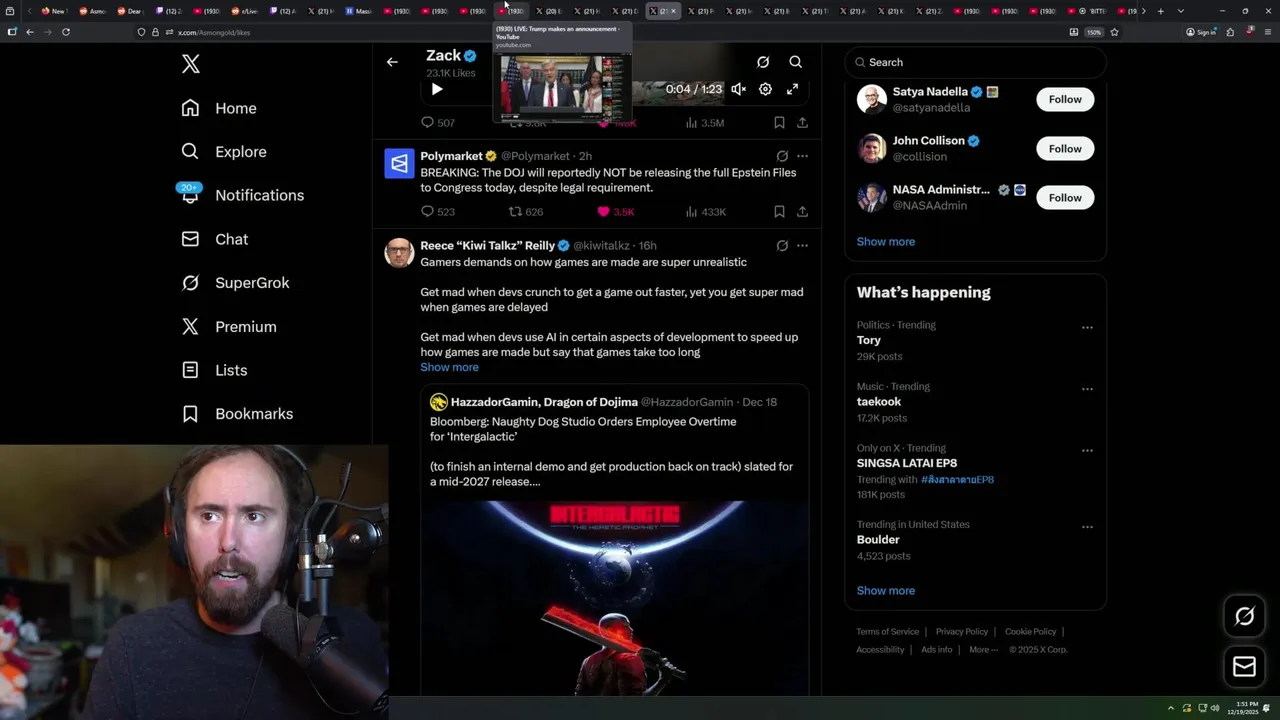List all tabs dropdown arrow
The width and height of the screenshot is (1280, 720).
[1180, 11]
